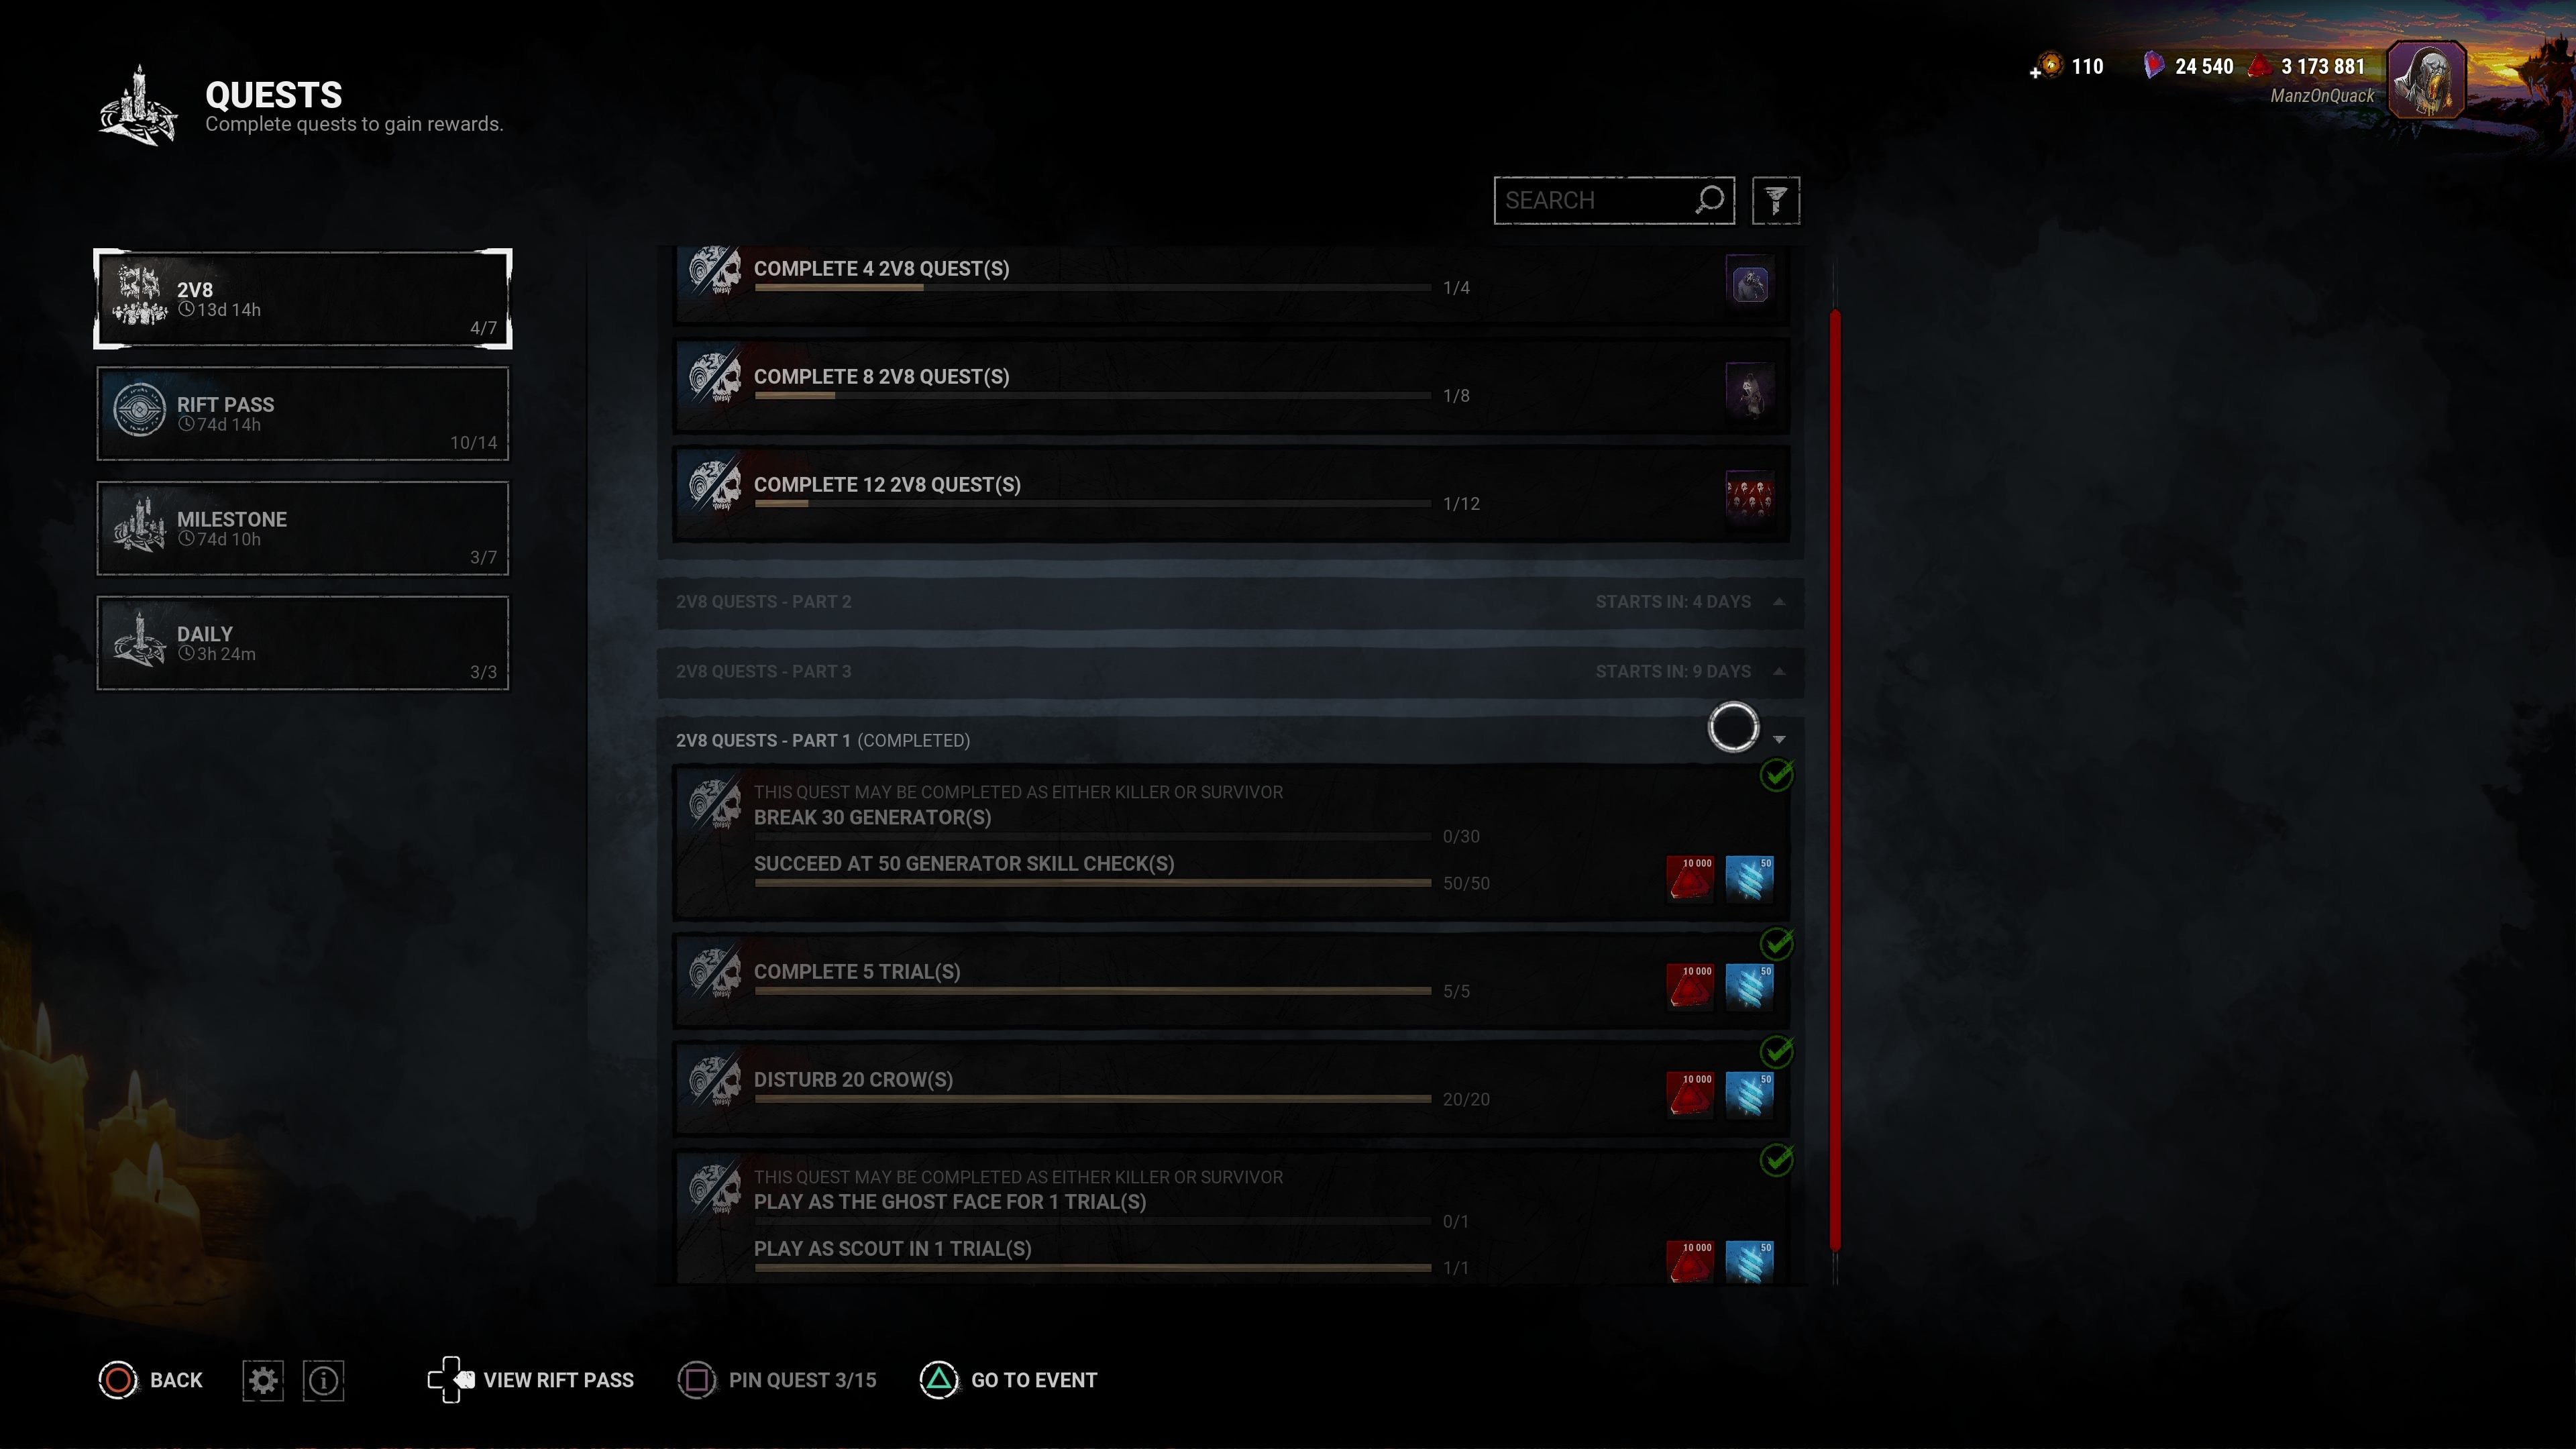
Task: Expand the 2v8 Quests Part 3 section
Action: pos(1230,671)
